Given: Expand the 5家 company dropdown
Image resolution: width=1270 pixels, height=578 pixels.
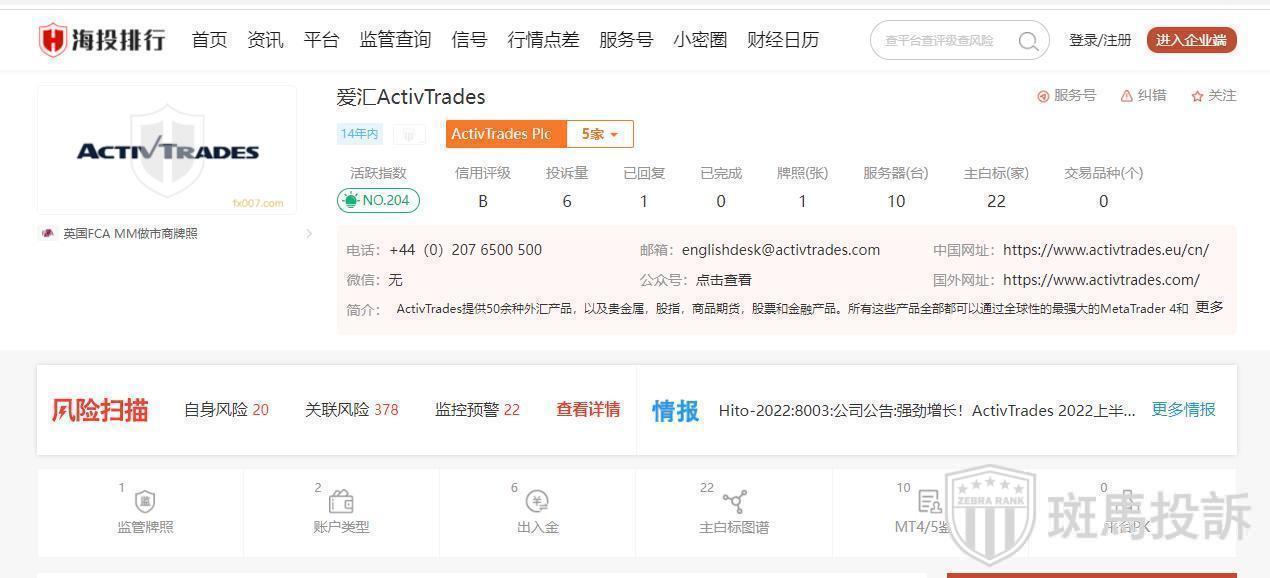Looking at the screenshot, I should pyautogui.click(x=600, y=134).
